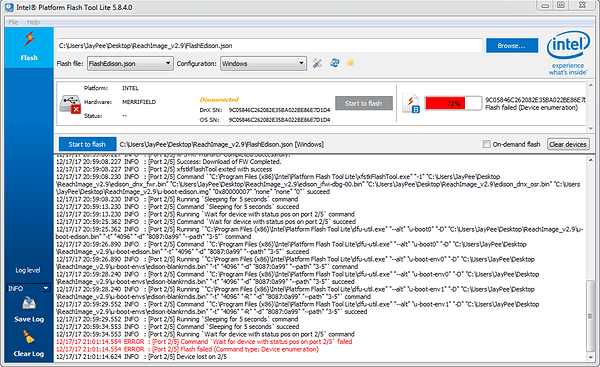Click the OS SN serial number value
This screenshot has width=600, height=367.
click(x=279, y=120)
